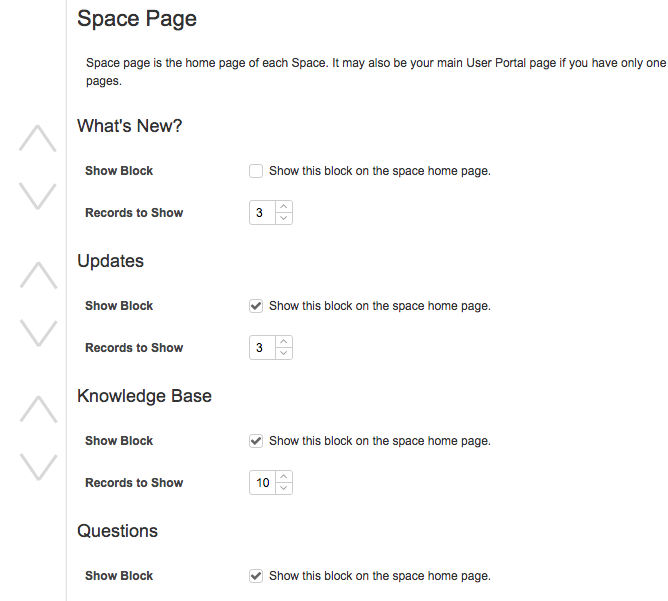Move the Updates block up
The width and height of the screenshot is (668, 601).
(x=38, y=275)
